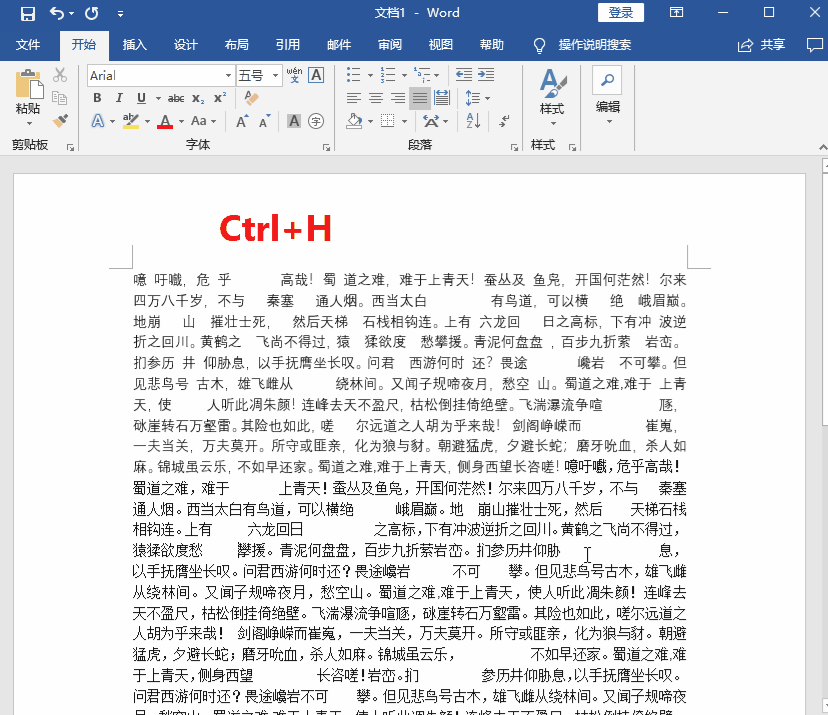This screenshot has height=715, width=828.
Task: Apply subscript formatting
Action: pyautogui.click(x=197, y=99)
